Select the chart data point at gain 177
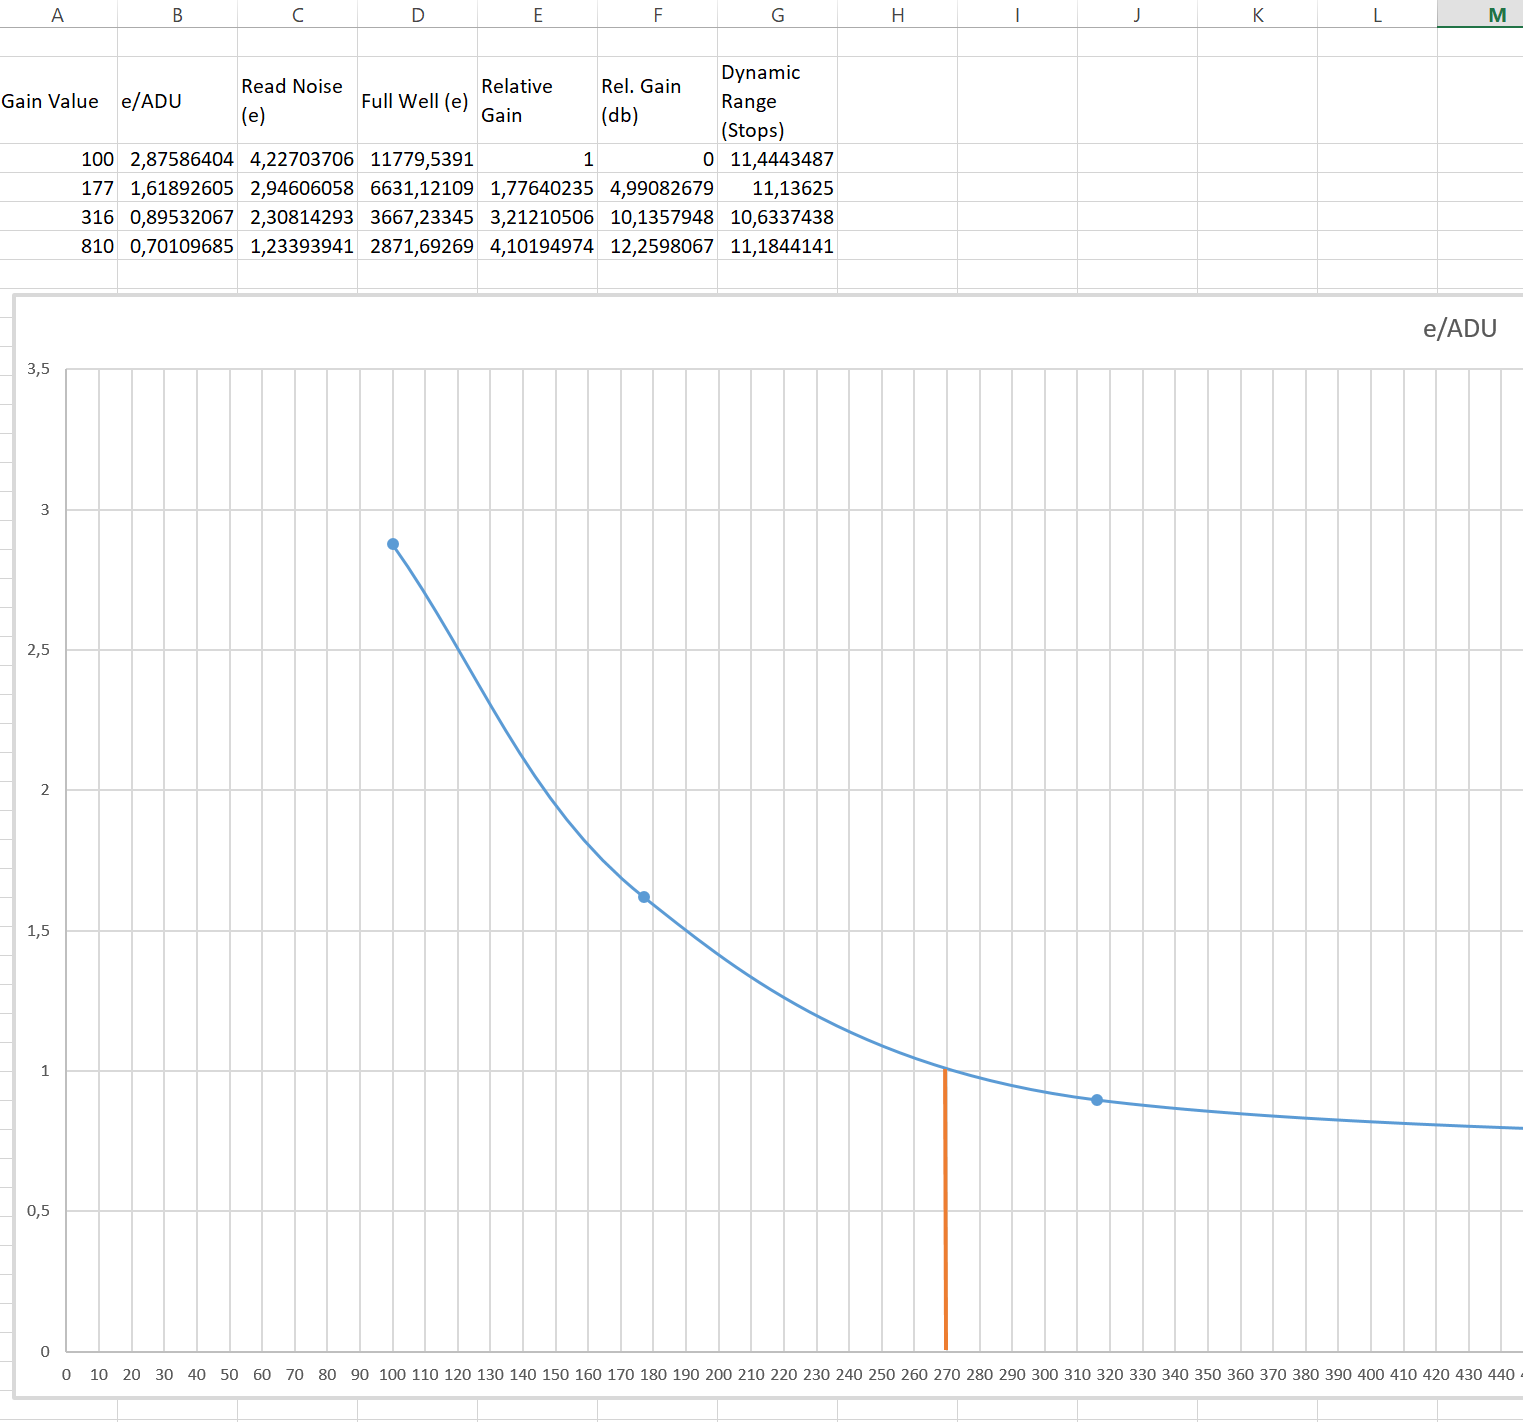 644,897
